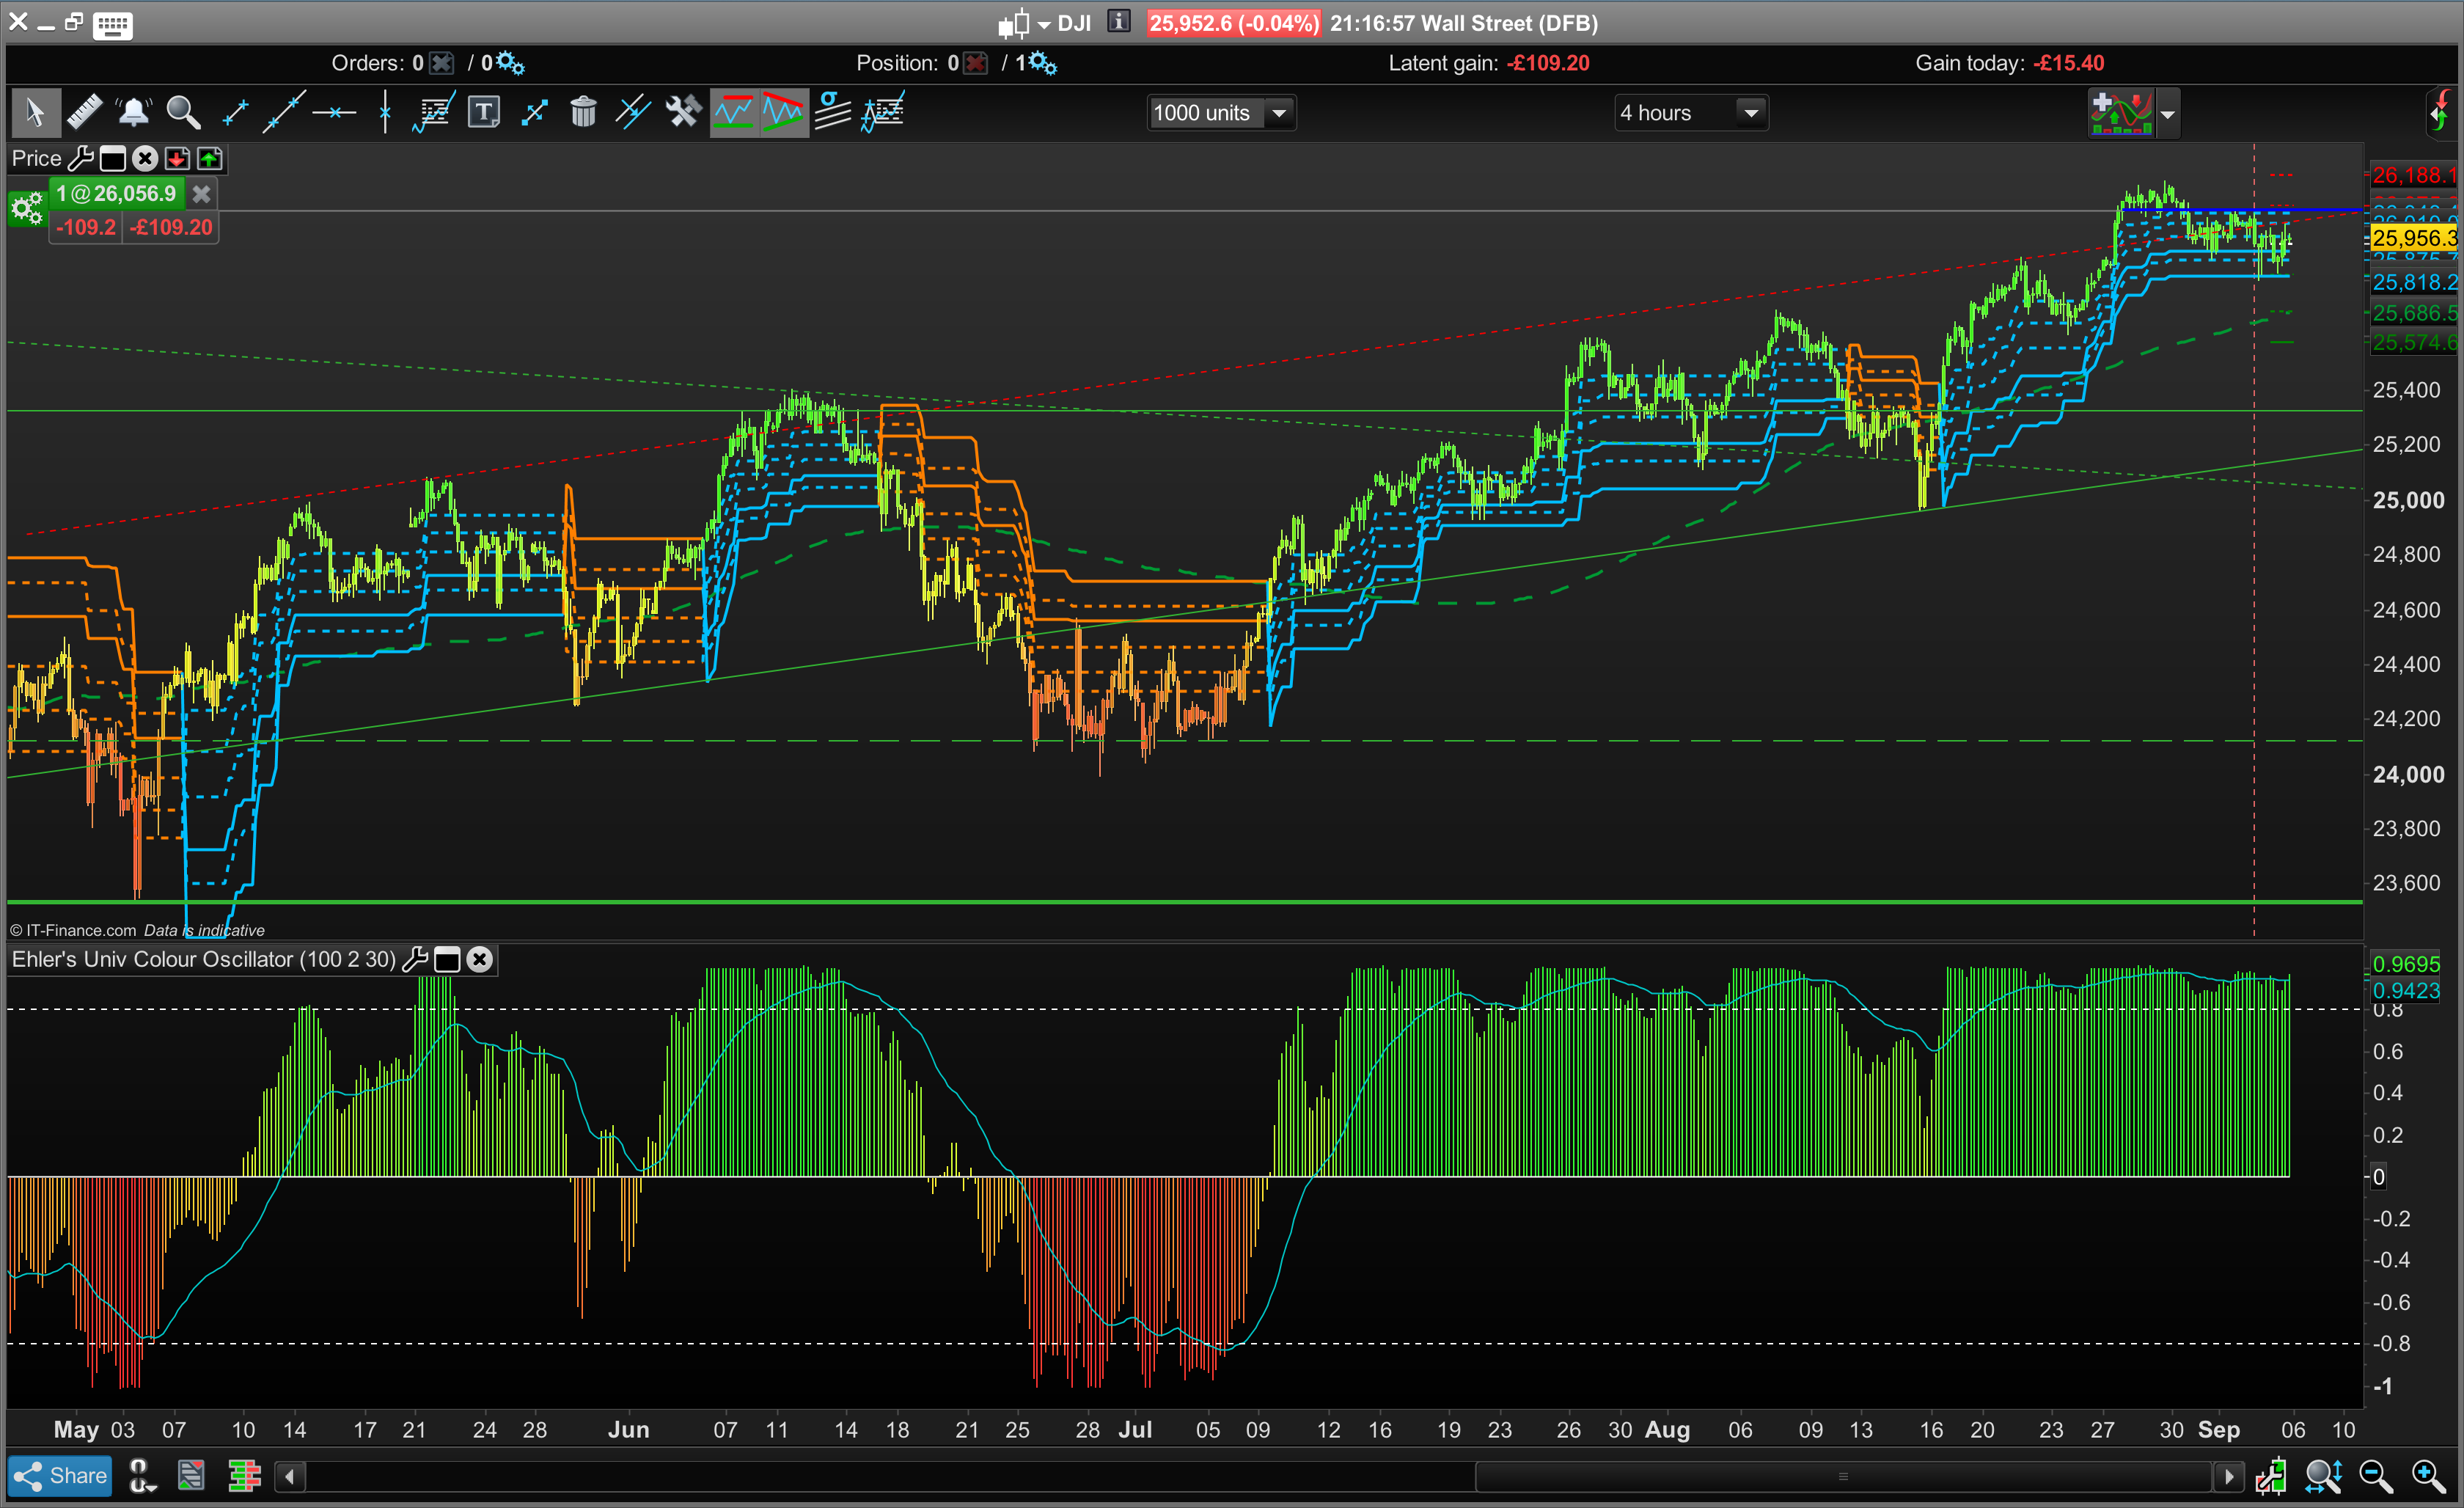Close the 1@26,056.9 position

point(201,194)
